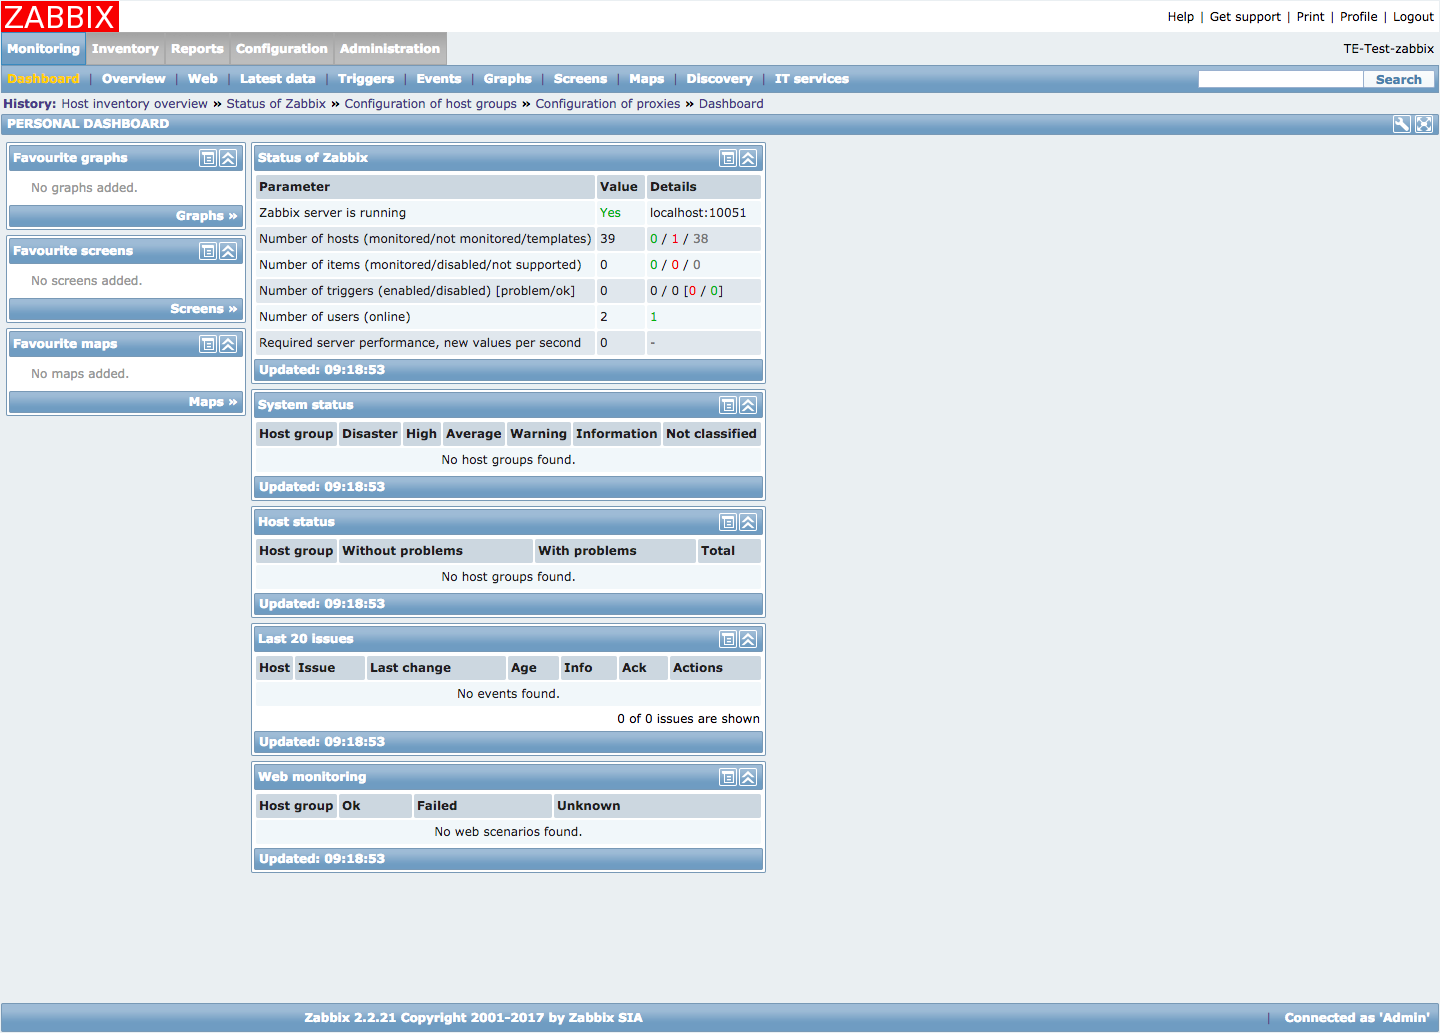Collapse the Web monitoring widget
The width and height of the screenshot is (1440, 1033).
[748, 777]
